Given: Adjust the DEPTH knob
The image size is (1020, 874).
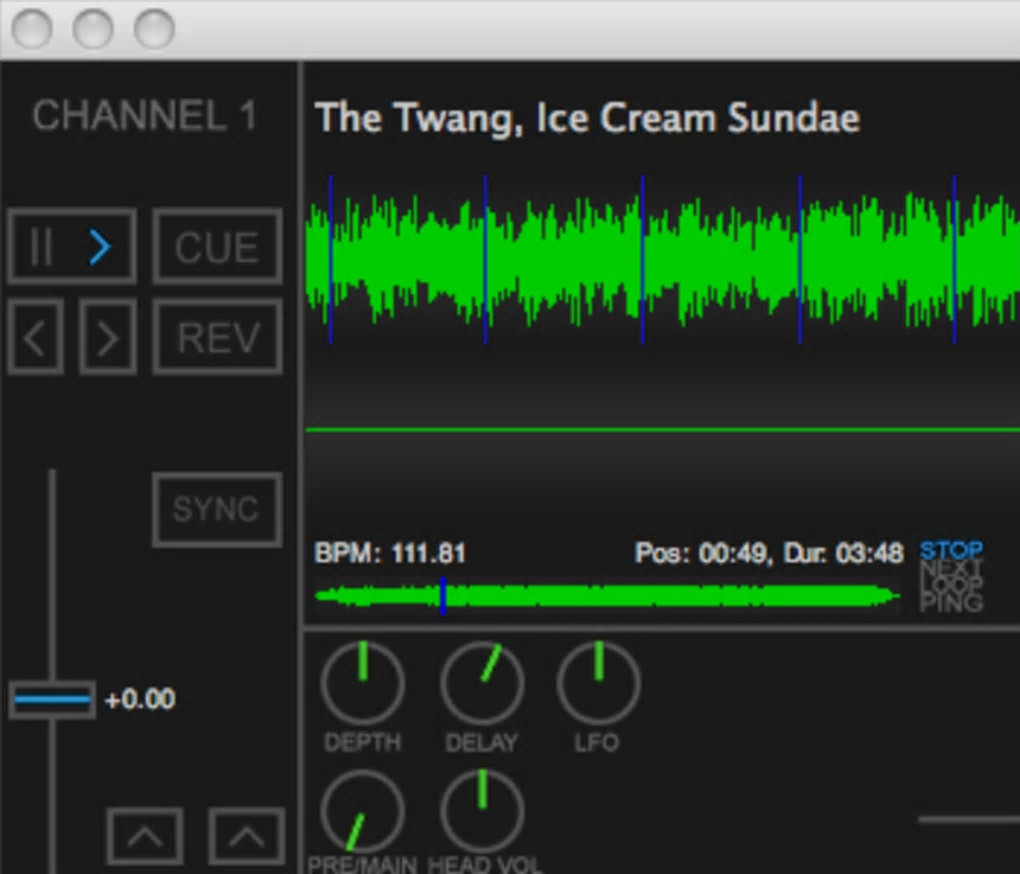Looking at the screenshot, I should point(362,682).
